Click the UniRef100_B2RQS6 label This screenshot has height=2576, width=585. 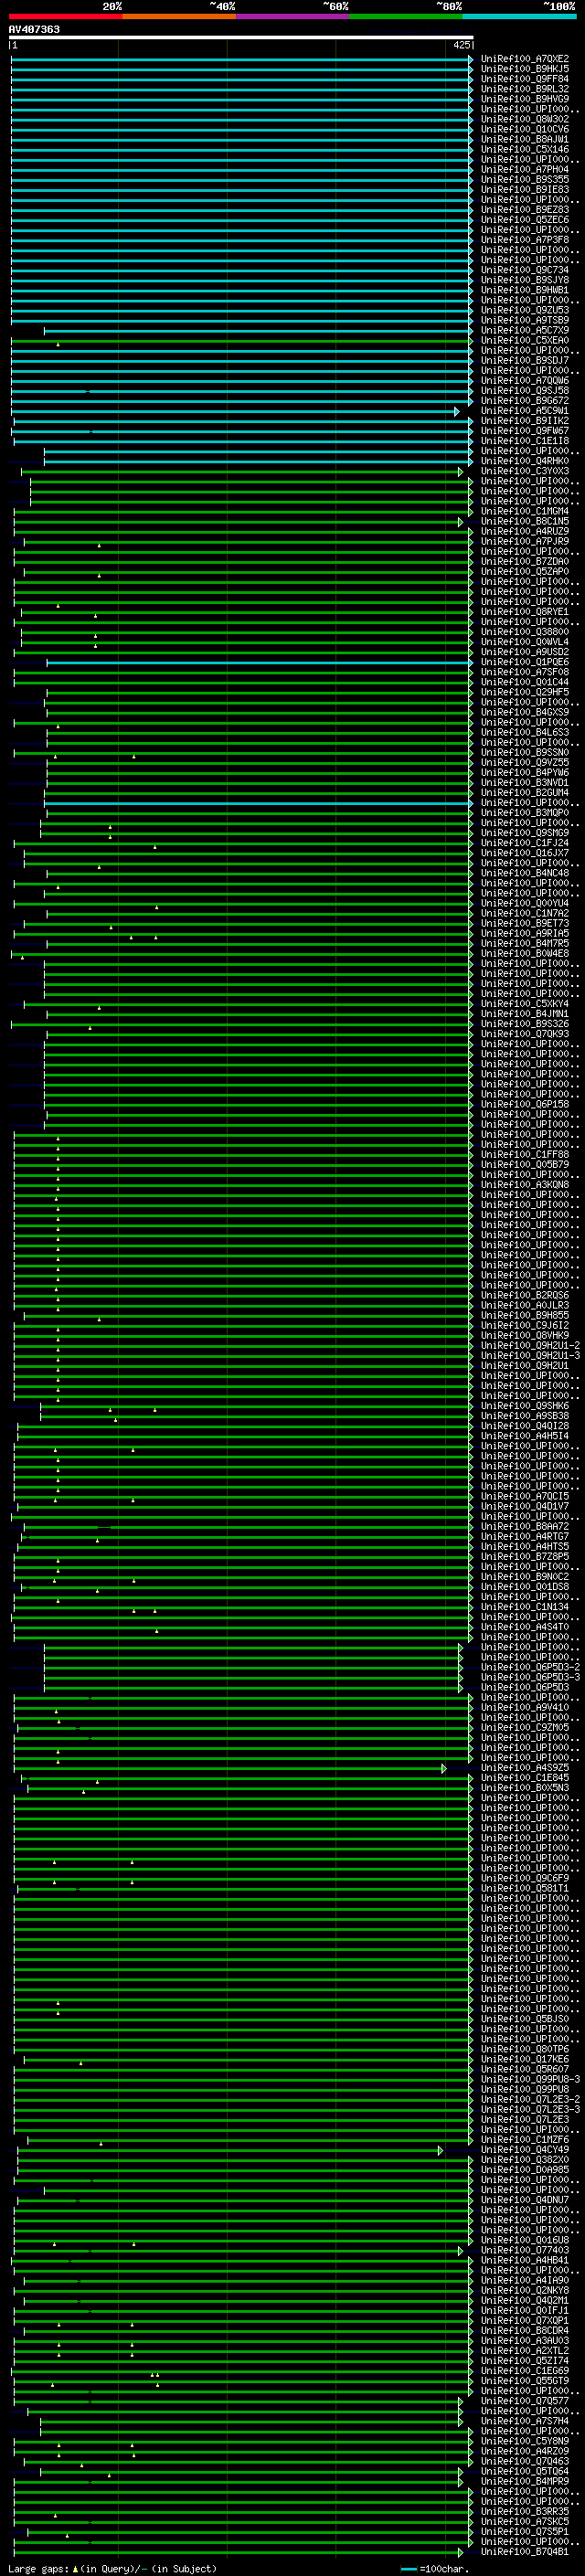coord(525,1295)
